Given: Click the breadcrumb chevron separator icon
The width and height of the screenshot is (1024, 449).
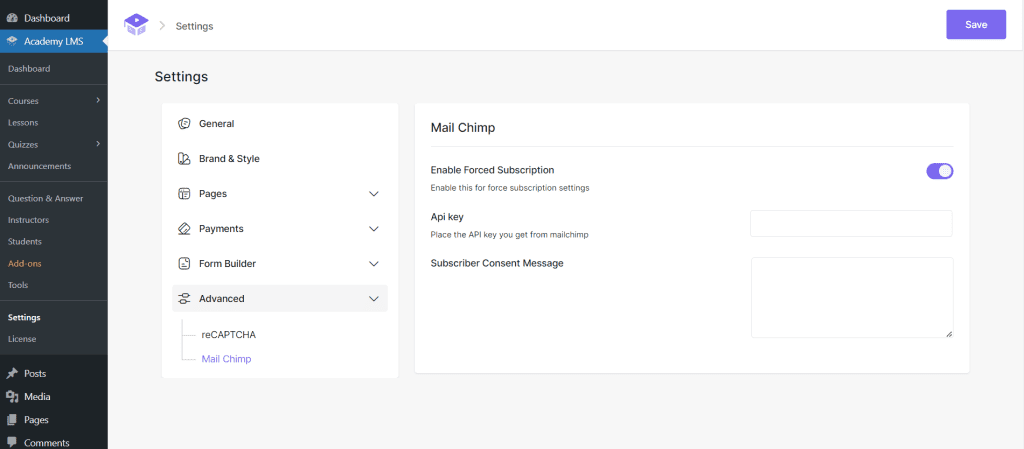Looking at the screenshot, I should pyautogui.click(x=162, y=25).
